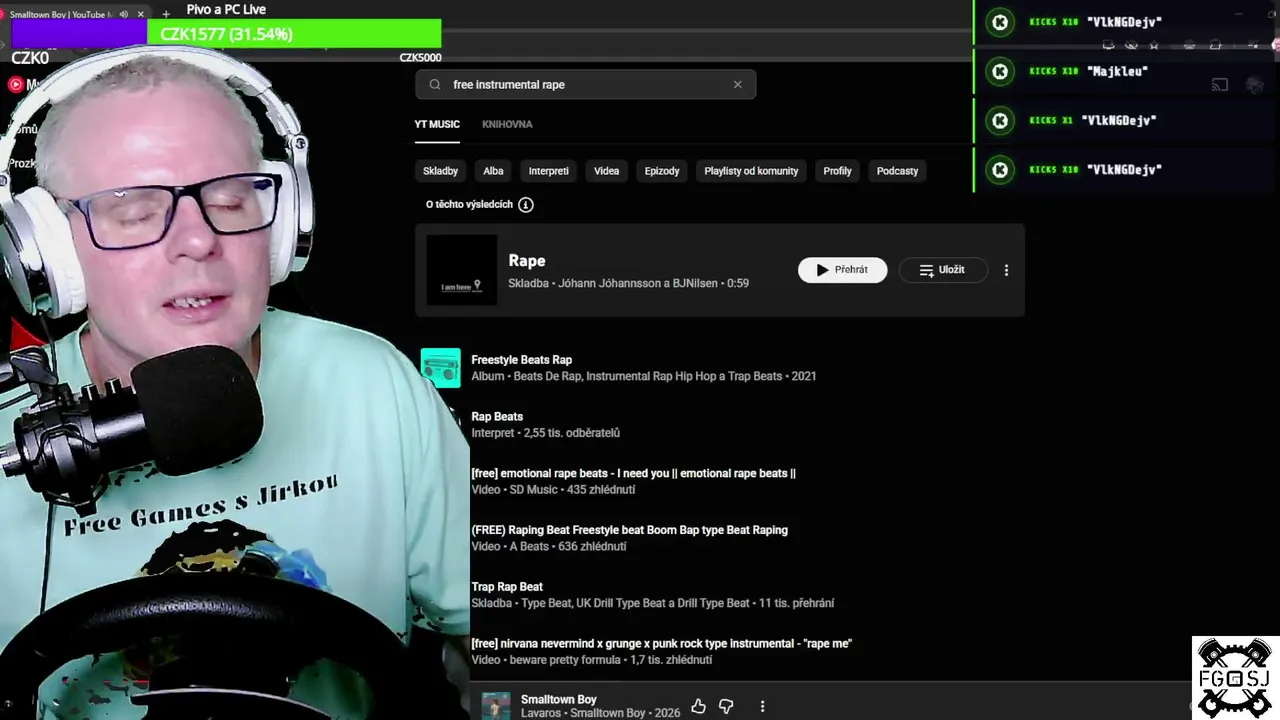This screenshot has width=1280, height=720.
Task: Clear the search field with the X
Action: coord(738,85)
